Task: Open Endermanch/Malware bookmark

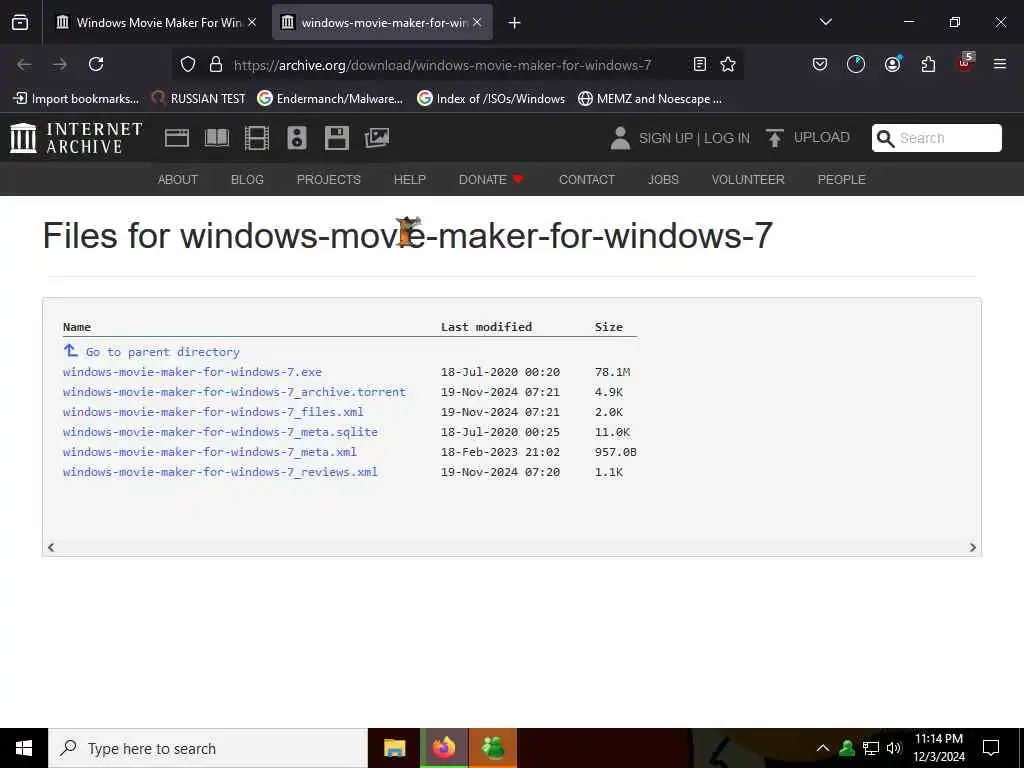Action: coord(330,99)
